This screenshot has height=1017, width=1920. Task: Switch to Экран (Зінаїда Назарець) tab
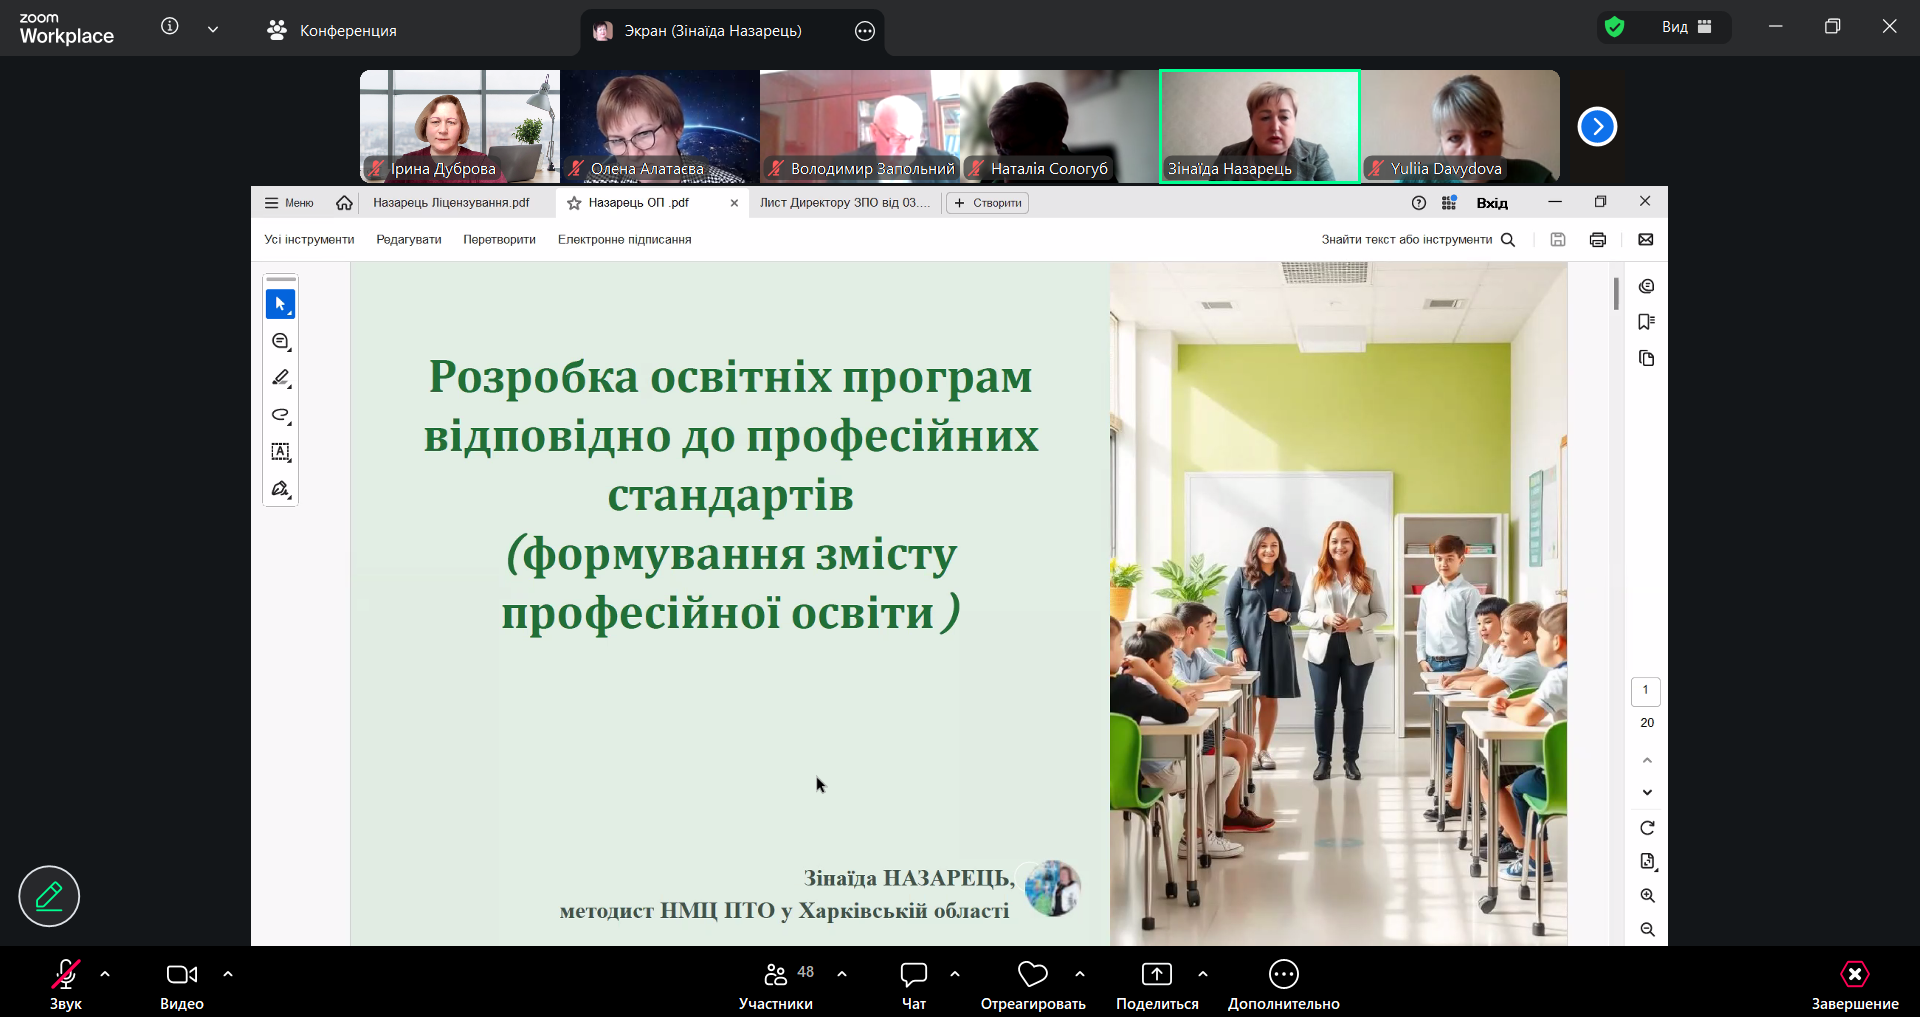[712, 31]
